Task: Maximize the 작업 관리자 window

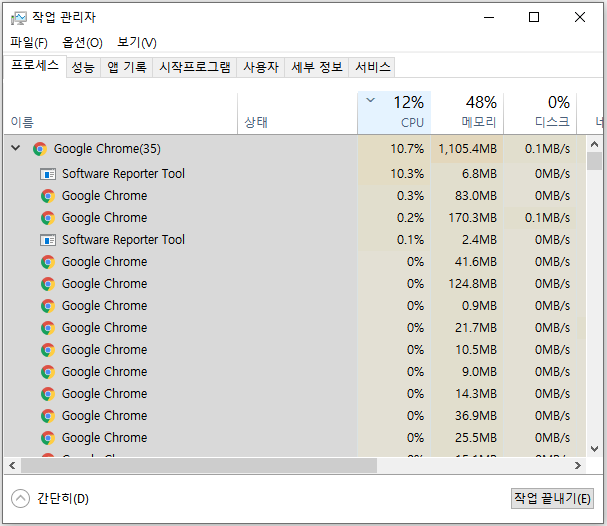Action: click(534, 17)
